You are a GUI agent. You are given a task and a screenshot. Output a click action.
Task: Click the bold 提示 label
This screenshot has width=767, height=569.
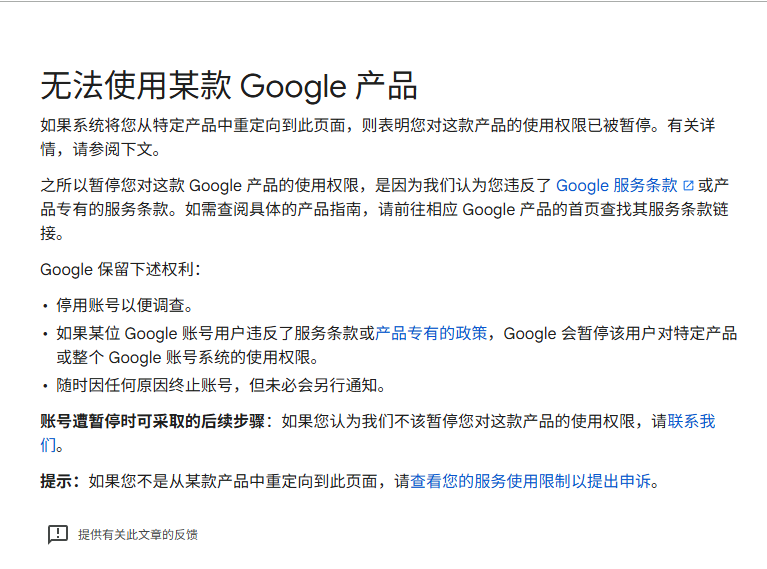tap(58, 481)
